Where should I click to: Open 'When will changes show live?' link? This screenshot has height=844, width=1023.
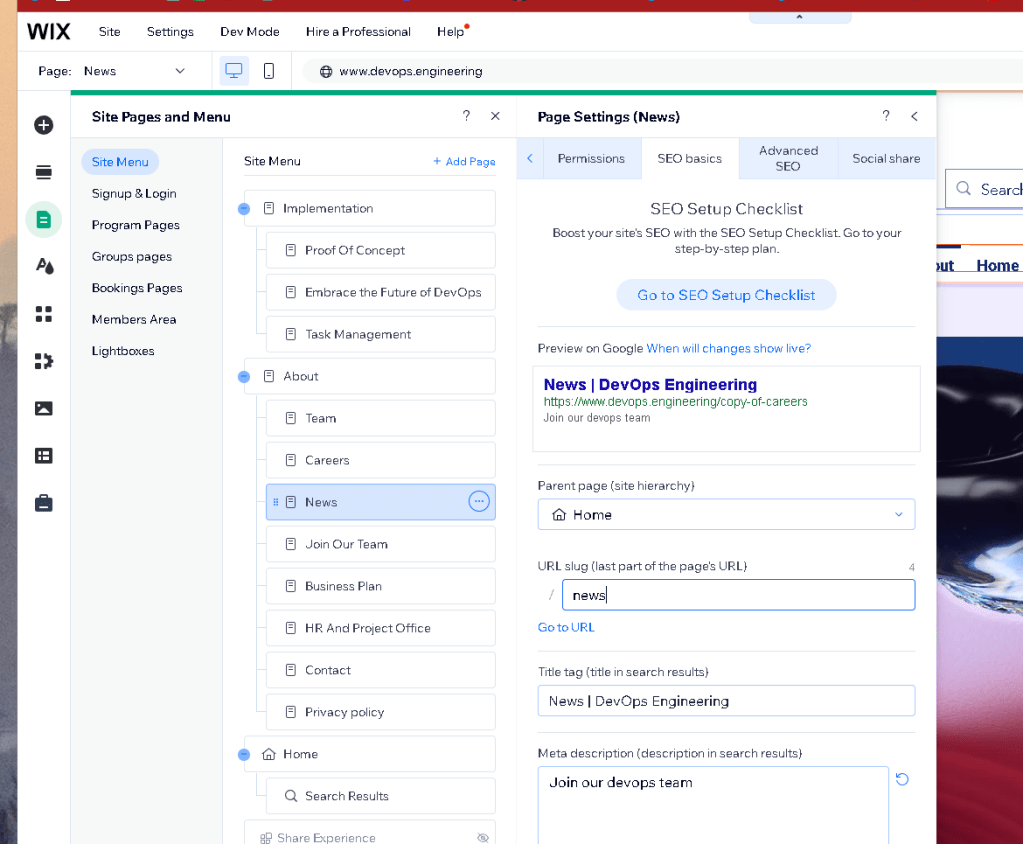[728, 348]
